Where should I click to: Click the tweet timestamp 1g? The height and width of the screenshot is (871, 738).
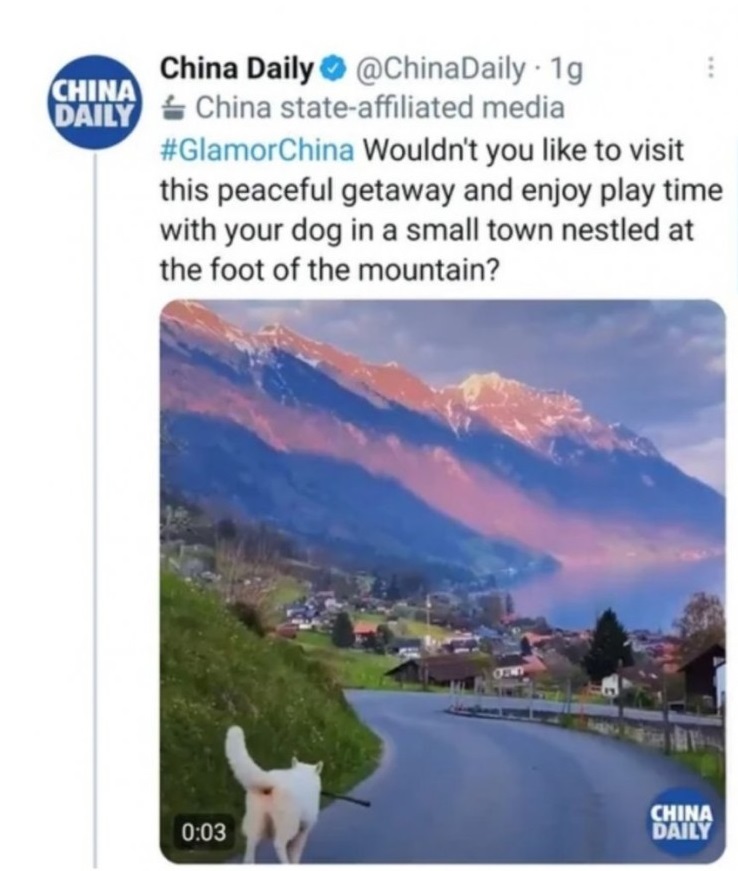pos(565,69)
